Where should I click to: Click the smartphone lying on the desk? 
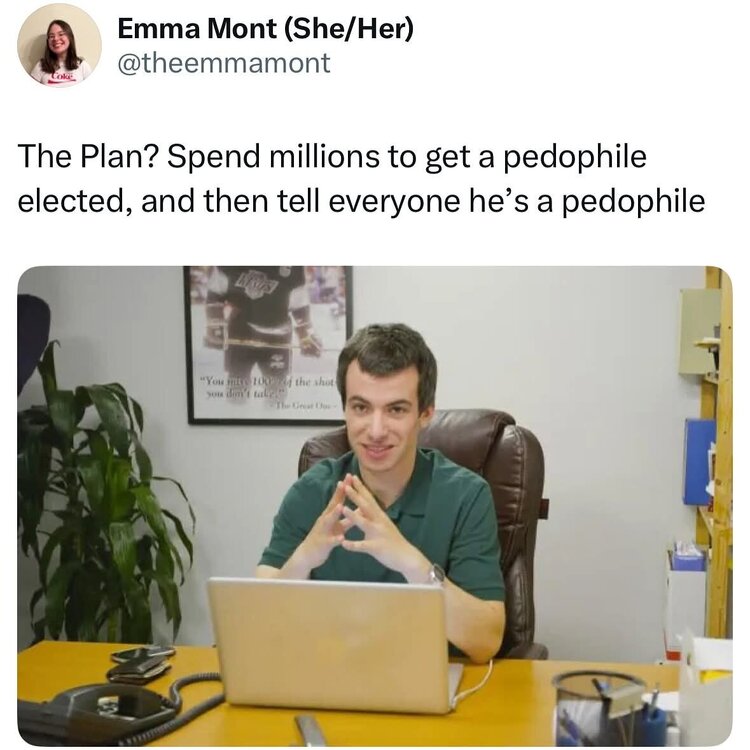click(x=143, y=653)
